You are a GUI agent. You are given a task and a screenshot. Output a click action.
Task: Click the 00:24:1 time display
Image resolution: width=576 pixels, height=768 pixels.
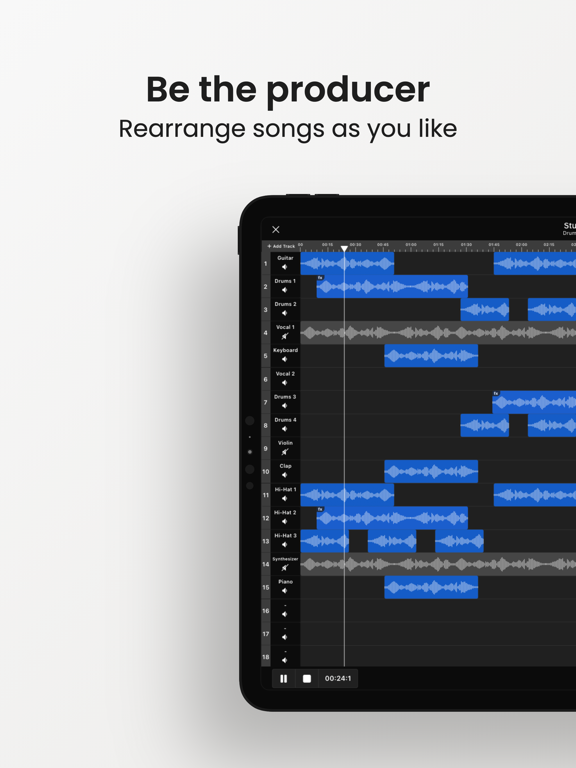[x=338, y=678]
